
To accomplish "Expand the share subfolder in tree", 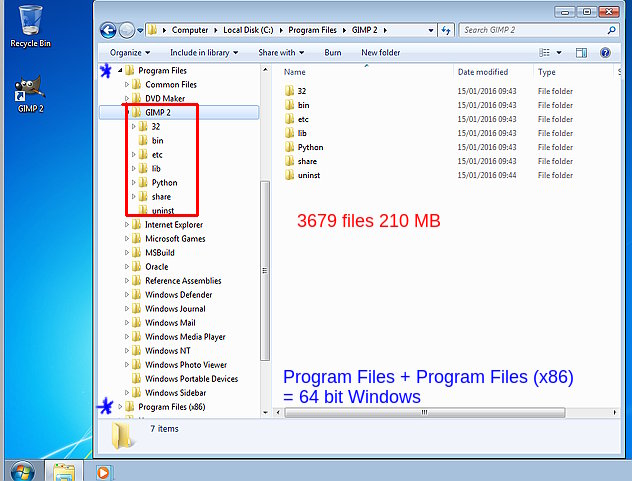I will [133, 197].
